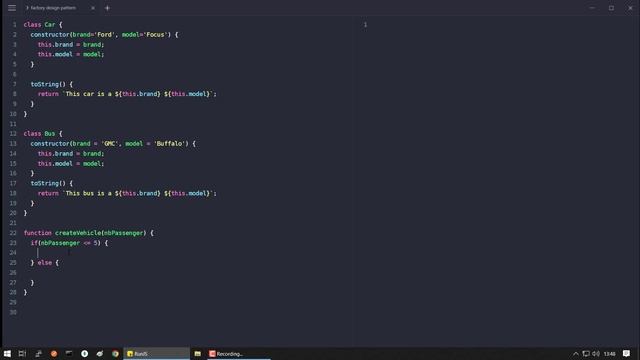
Task: Open File Explorer from the taskbar
Action: tap(198, 353)
